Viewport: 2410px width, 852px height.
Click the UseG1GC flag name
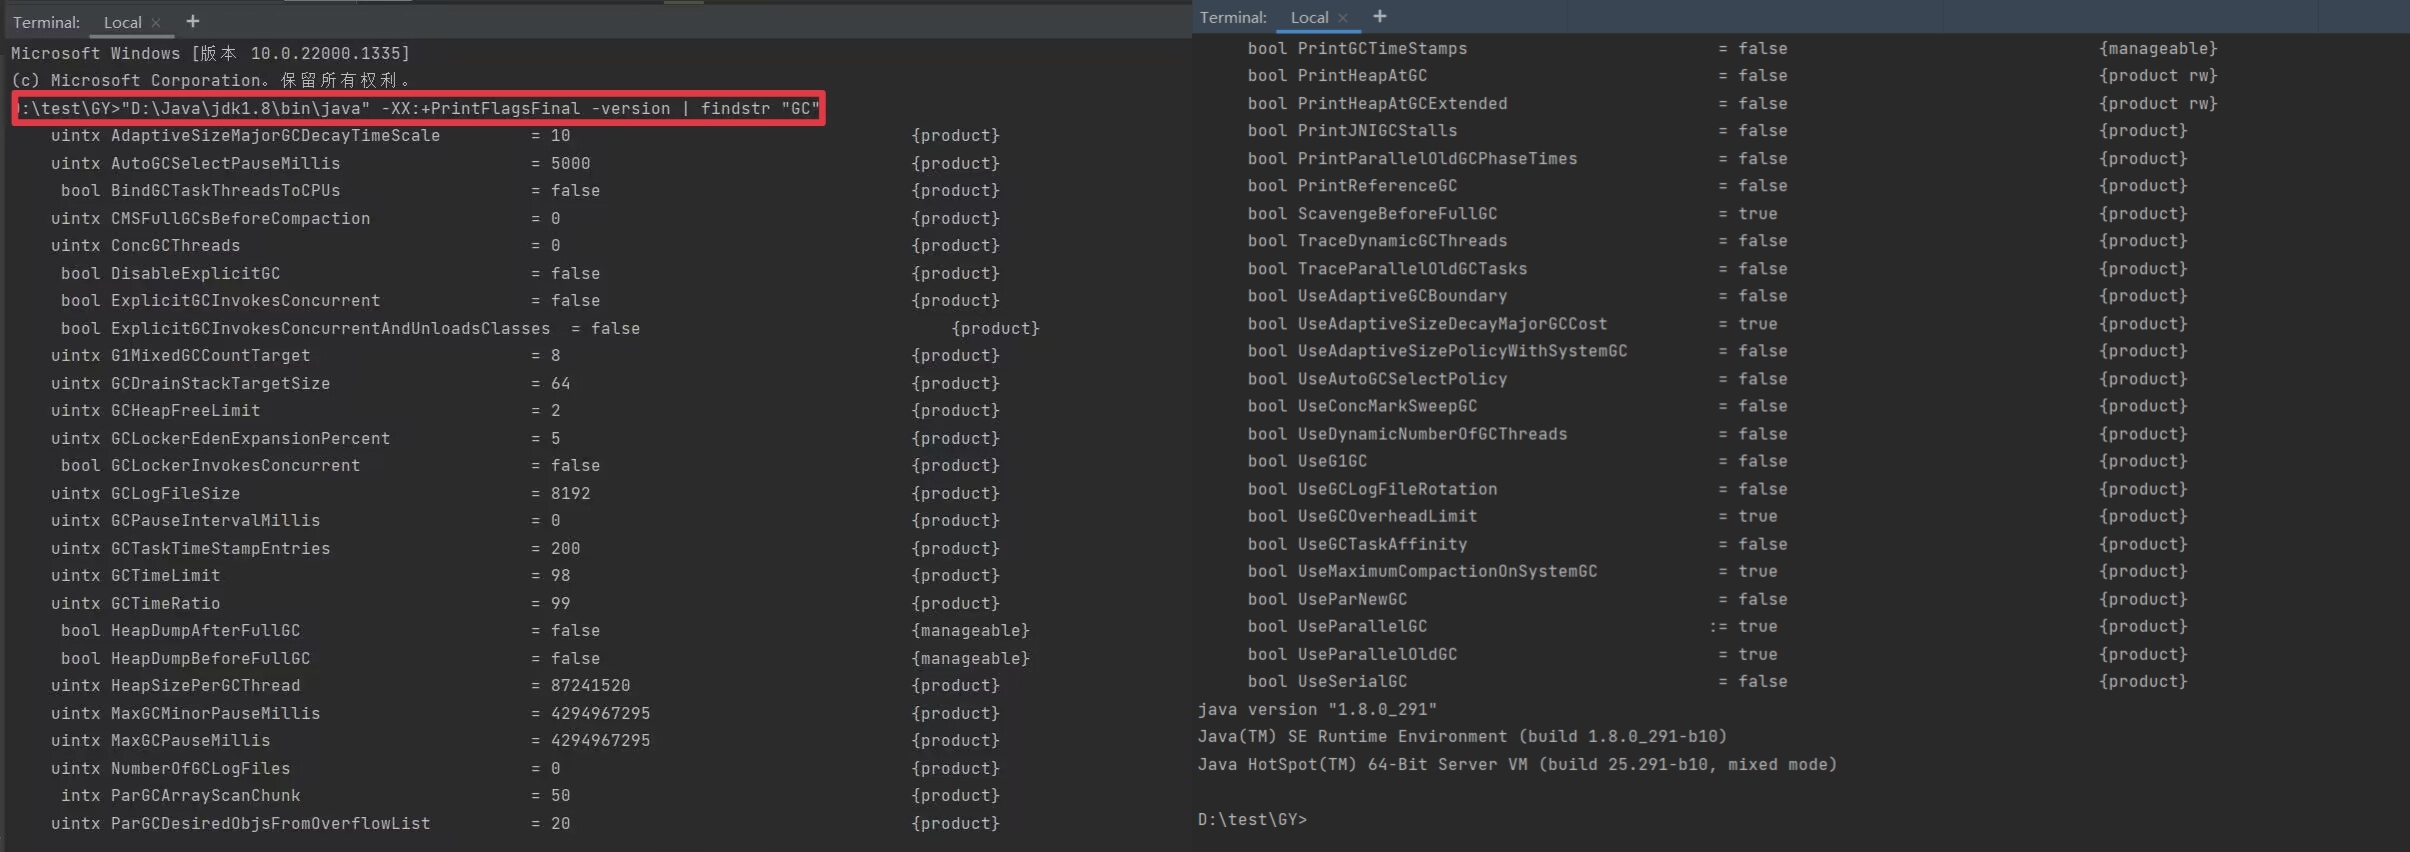1332,460
